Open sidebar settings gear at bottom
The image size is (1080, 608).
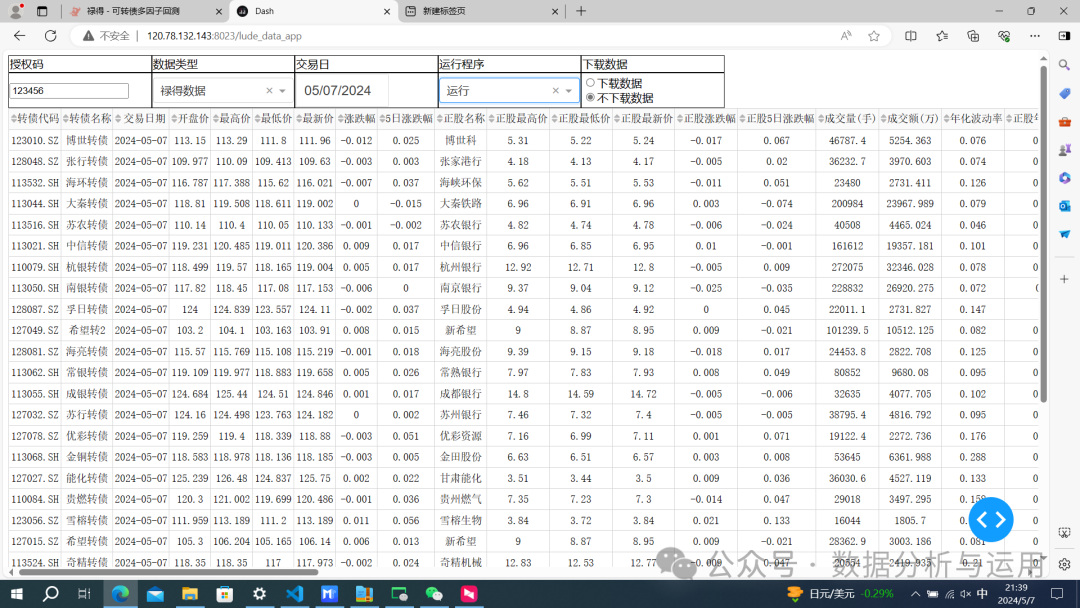[1064, 564]
